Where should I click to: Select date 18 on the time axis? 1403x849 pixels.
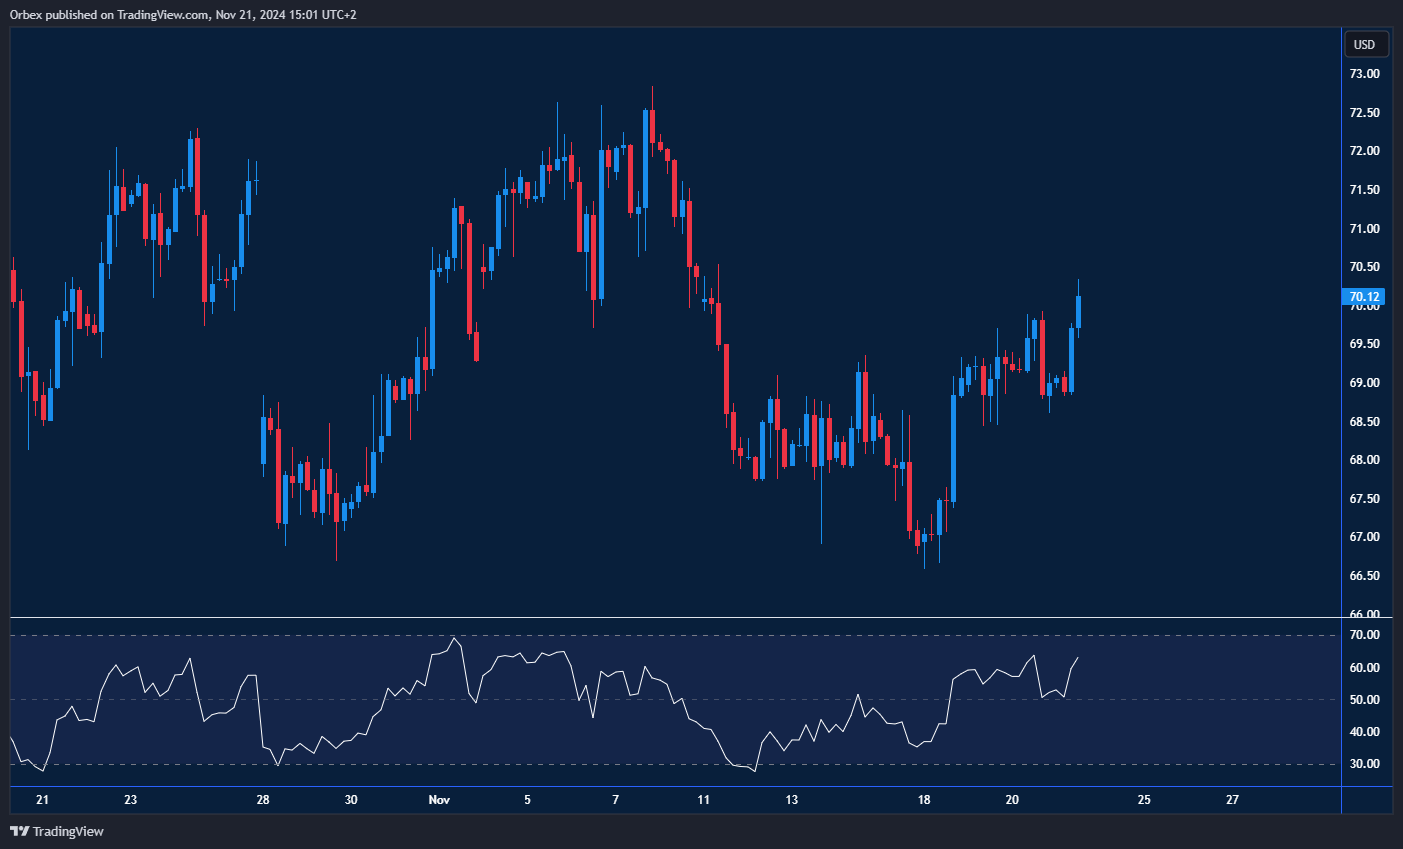click(x=924, y=800)
